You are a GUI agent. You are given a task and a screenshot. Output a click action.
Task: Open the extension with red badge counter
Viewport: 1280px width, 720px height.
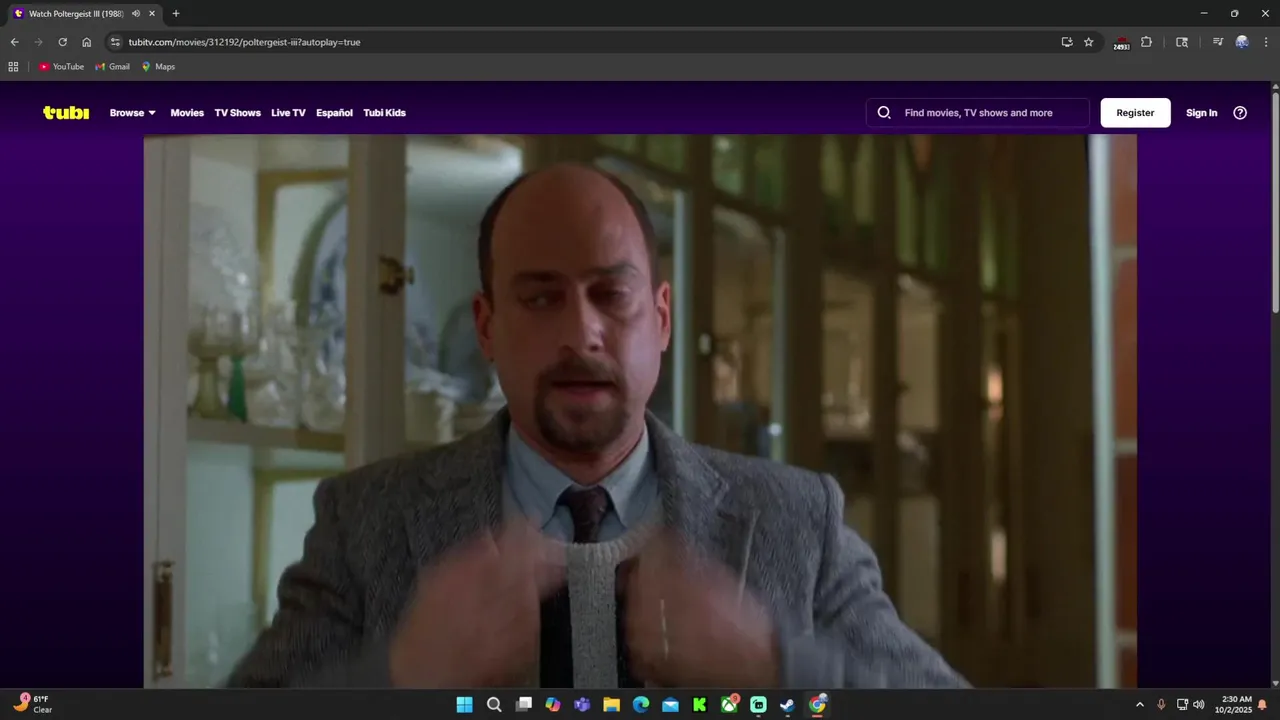[x=1122, y=43]
